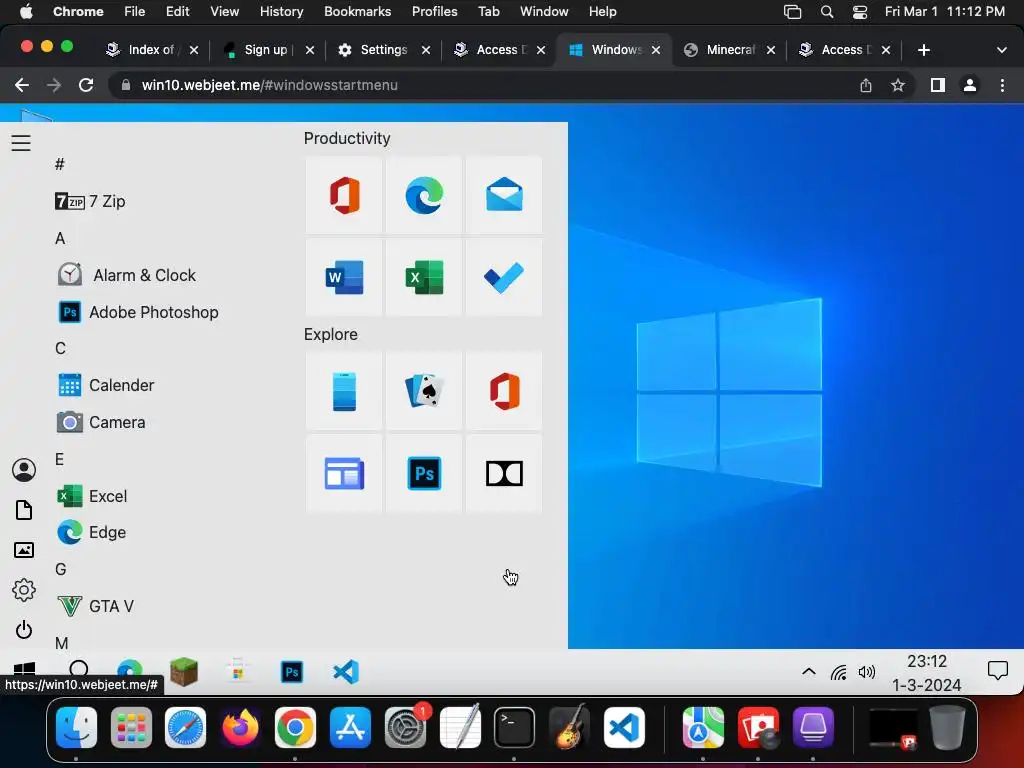
Task: Click the taskbar search circle icon
Action: 78,669
